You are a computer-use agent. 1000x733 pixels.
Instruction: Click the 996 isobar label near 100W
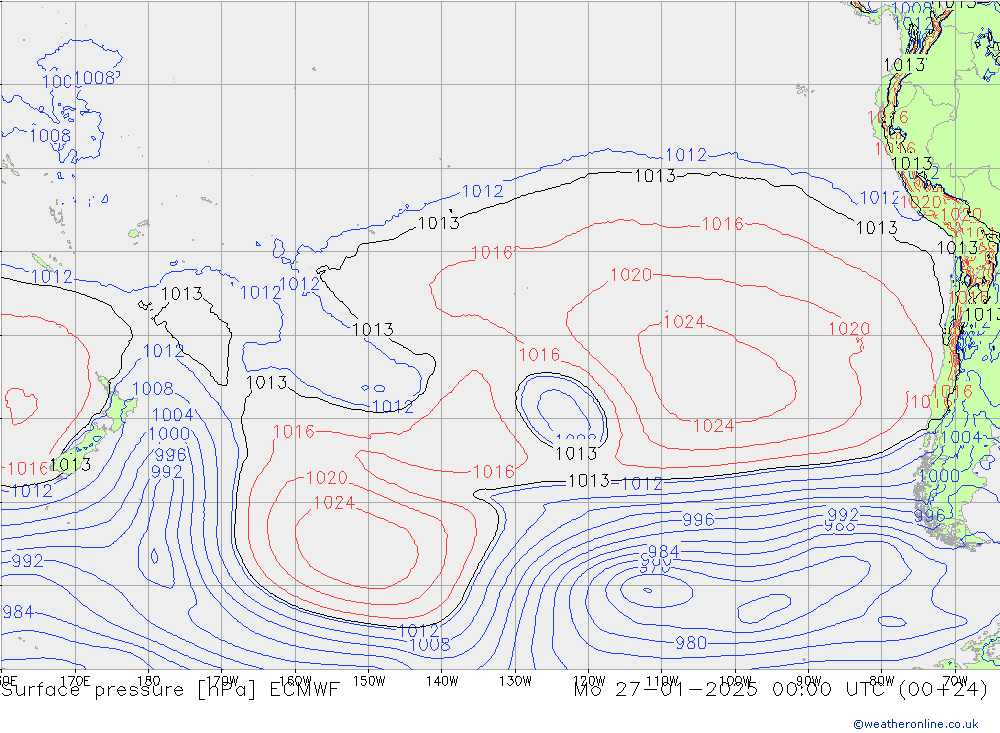(698, 519)
